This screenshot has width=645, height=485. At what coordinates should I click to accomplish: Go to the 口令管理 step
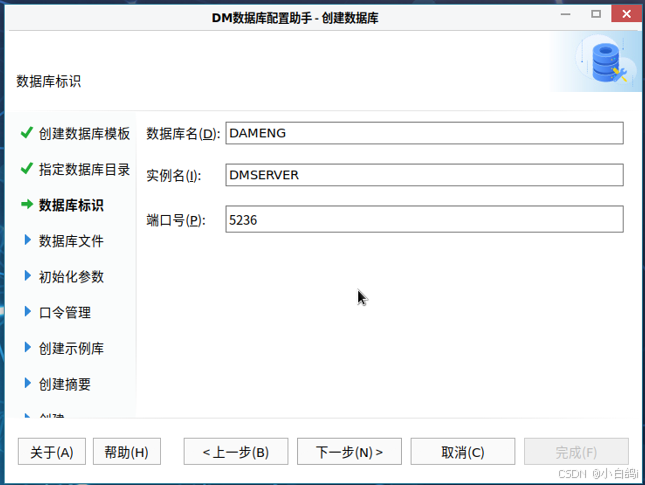pyautogui.click(x=65, y=312)
